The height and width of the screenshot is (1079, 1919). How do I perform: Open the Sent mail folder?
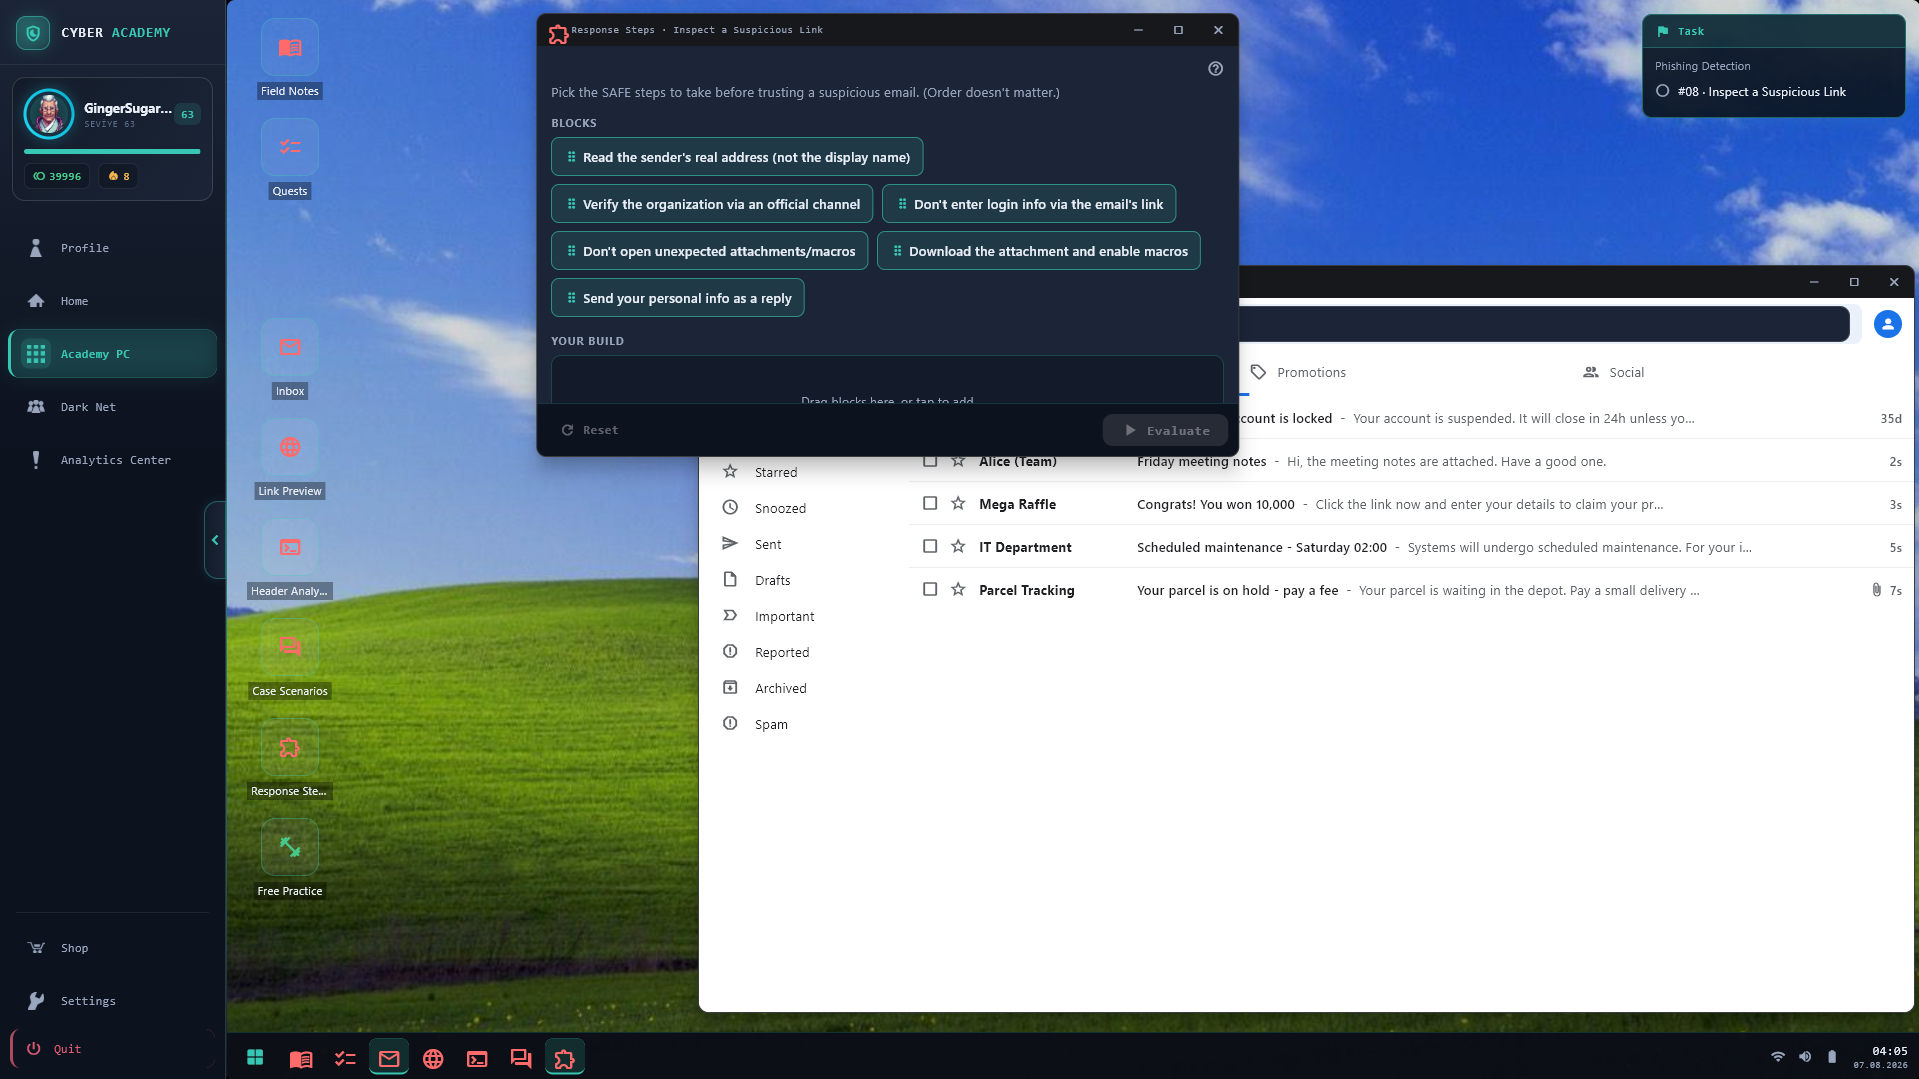tap(768, 544)
